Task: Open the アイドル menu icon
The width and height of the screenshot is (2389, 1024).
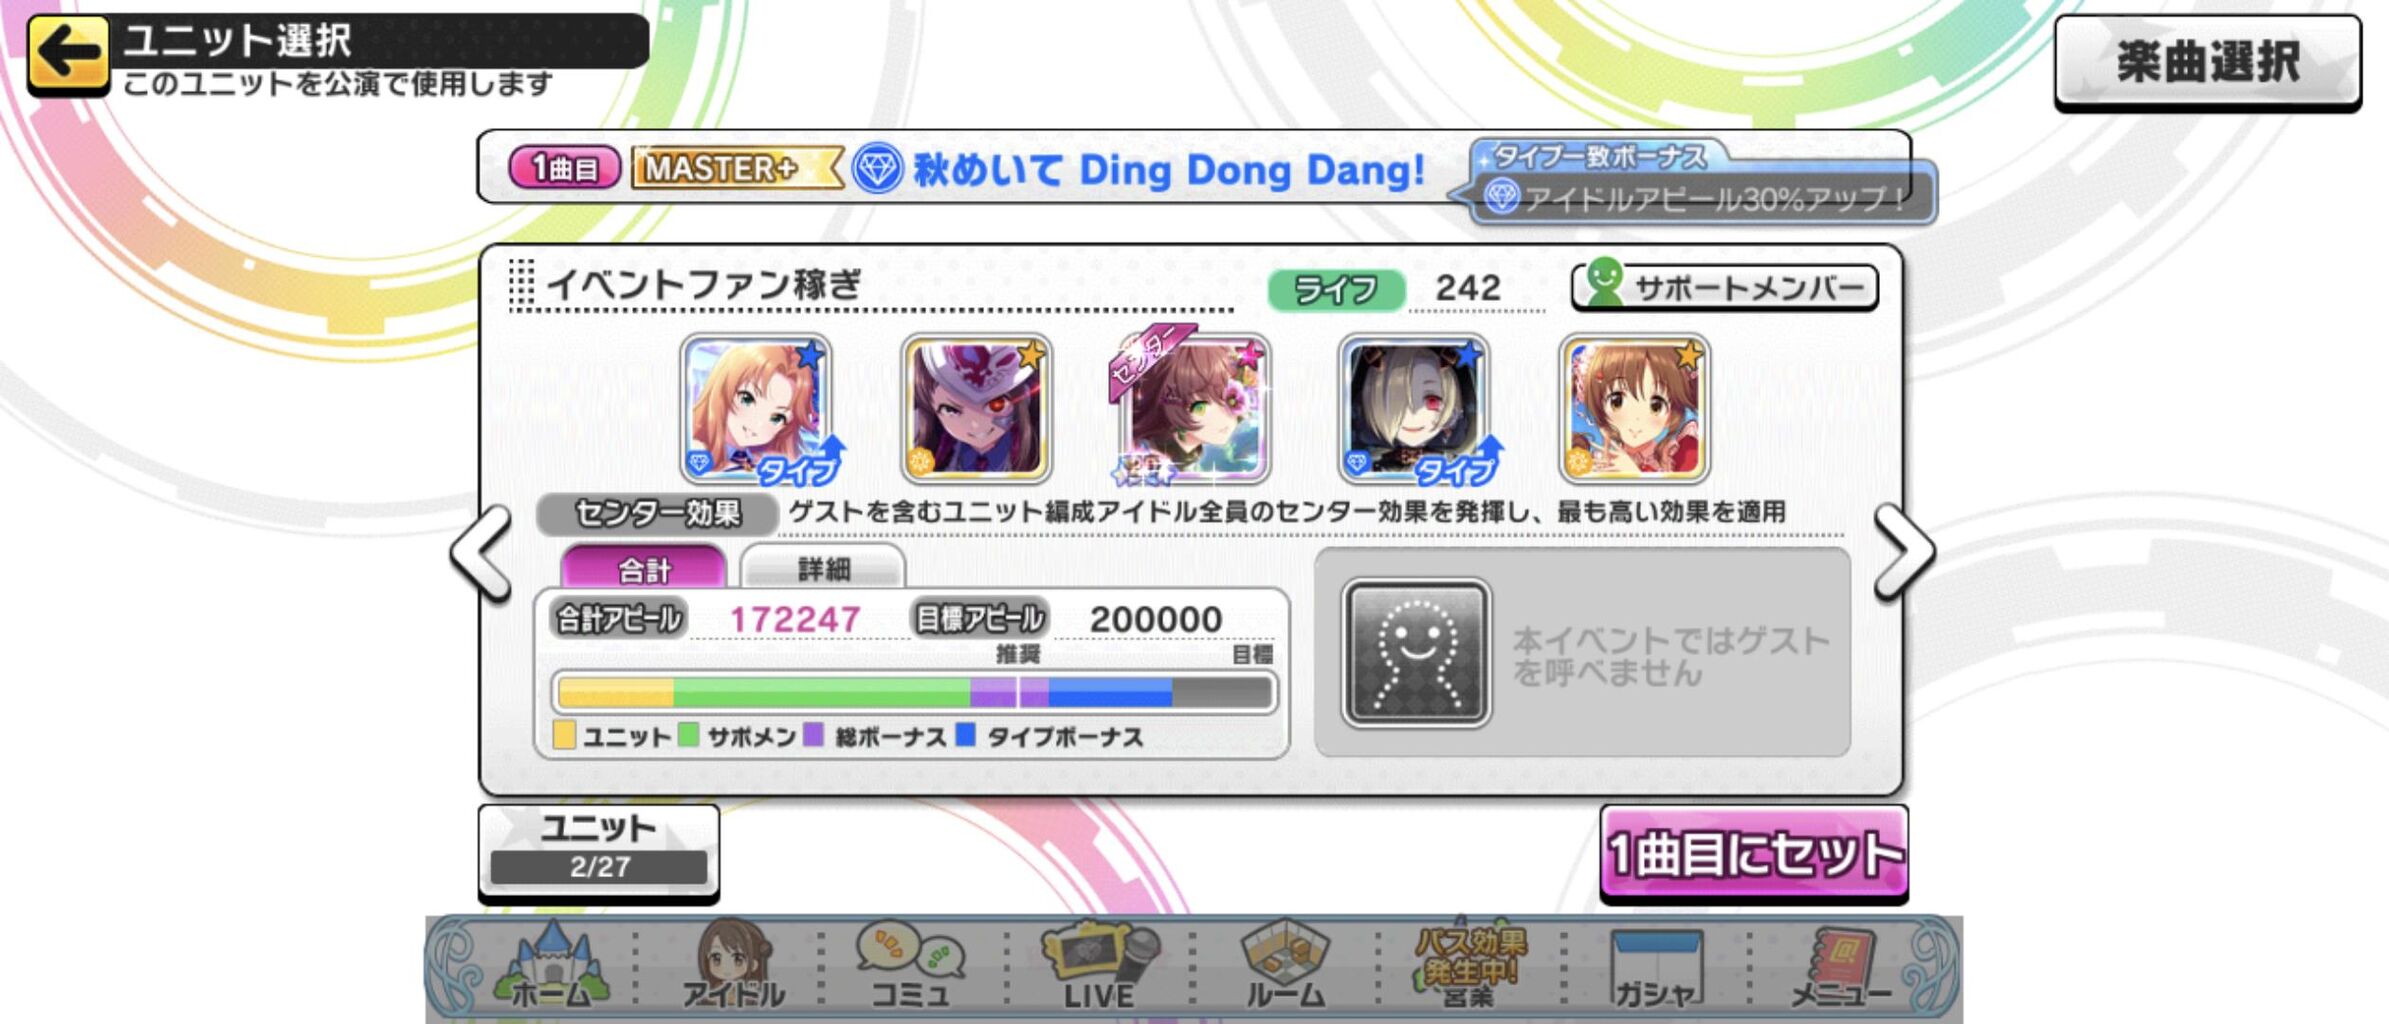Action: (734, 965)
